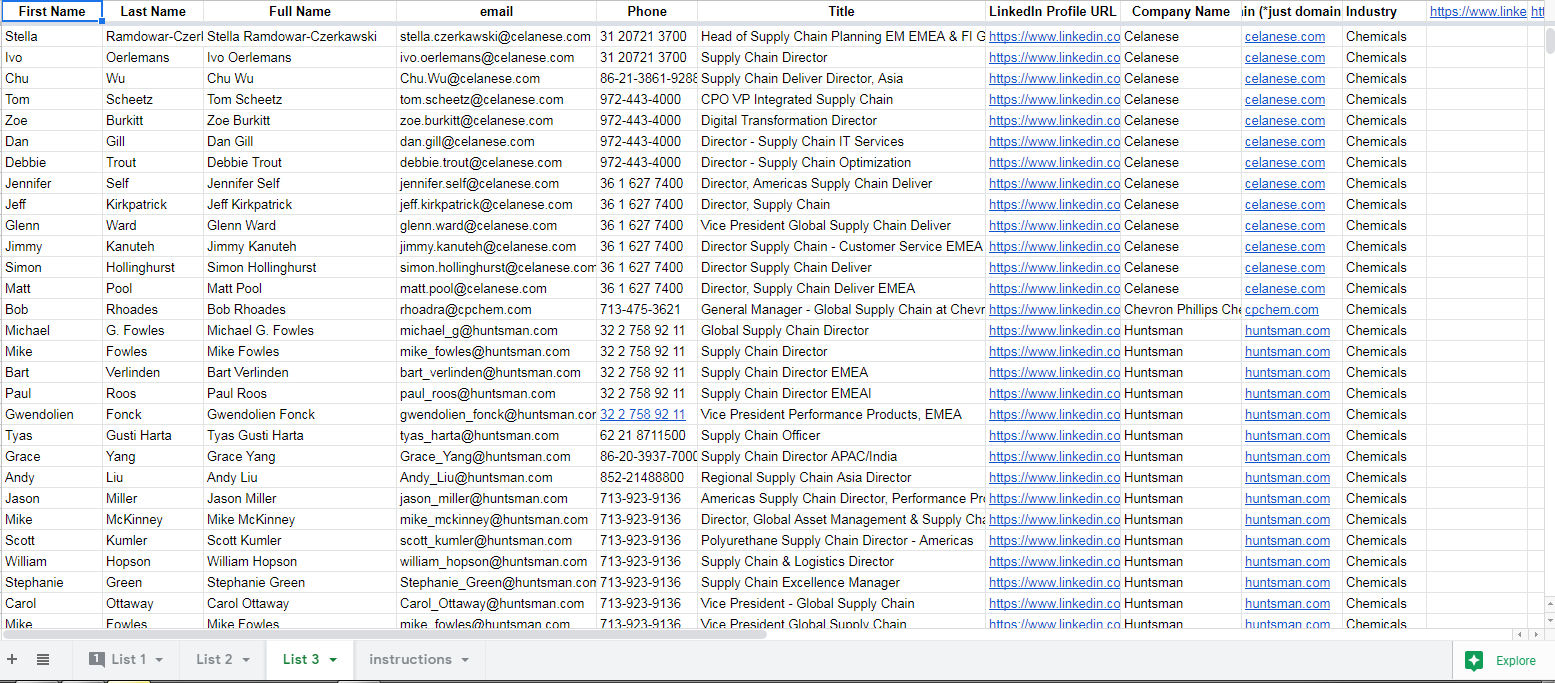The width and height of the screenshot is (1555, 683).
Task: Open the cpchem.com domain link
Action: [1282, 309]
